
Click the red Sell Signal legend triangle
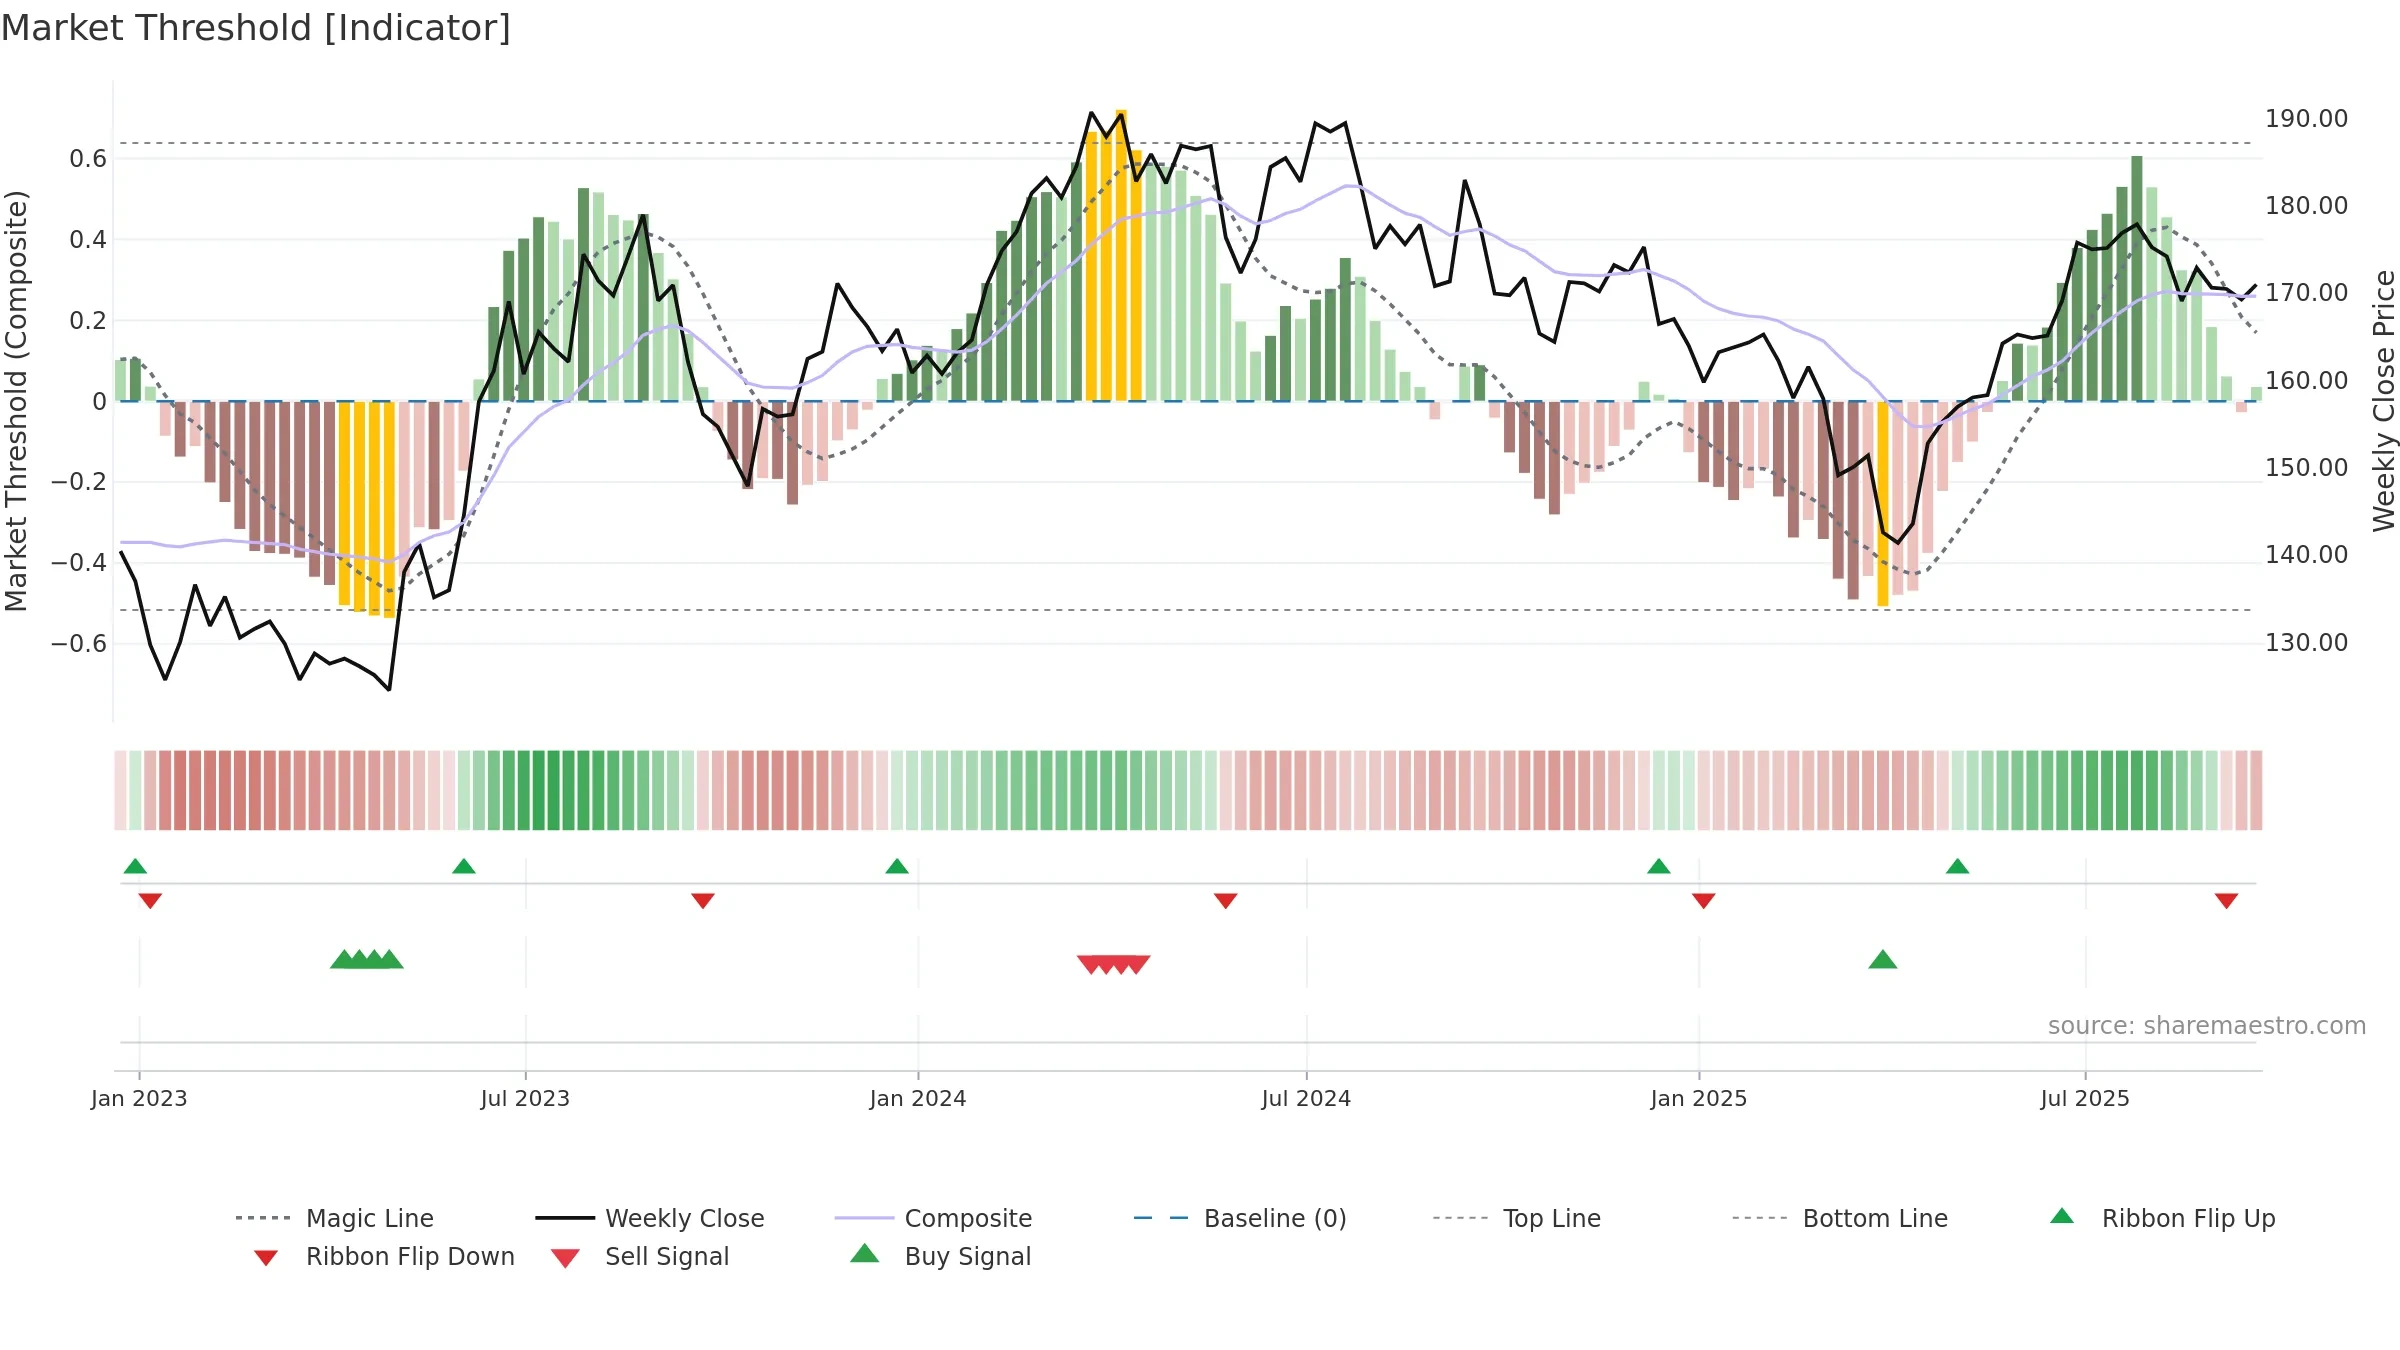click(565, 1258)
